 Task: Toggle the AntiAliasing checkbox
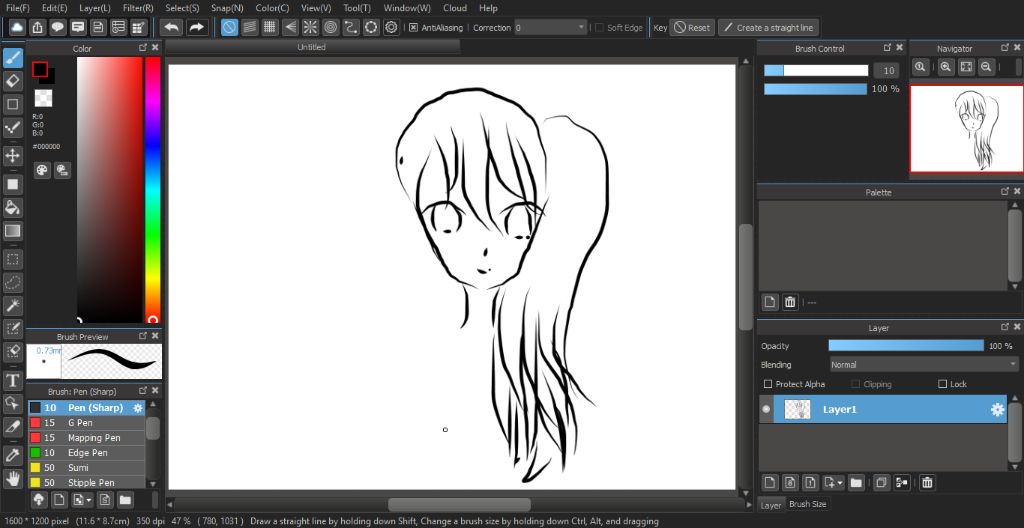413,28
